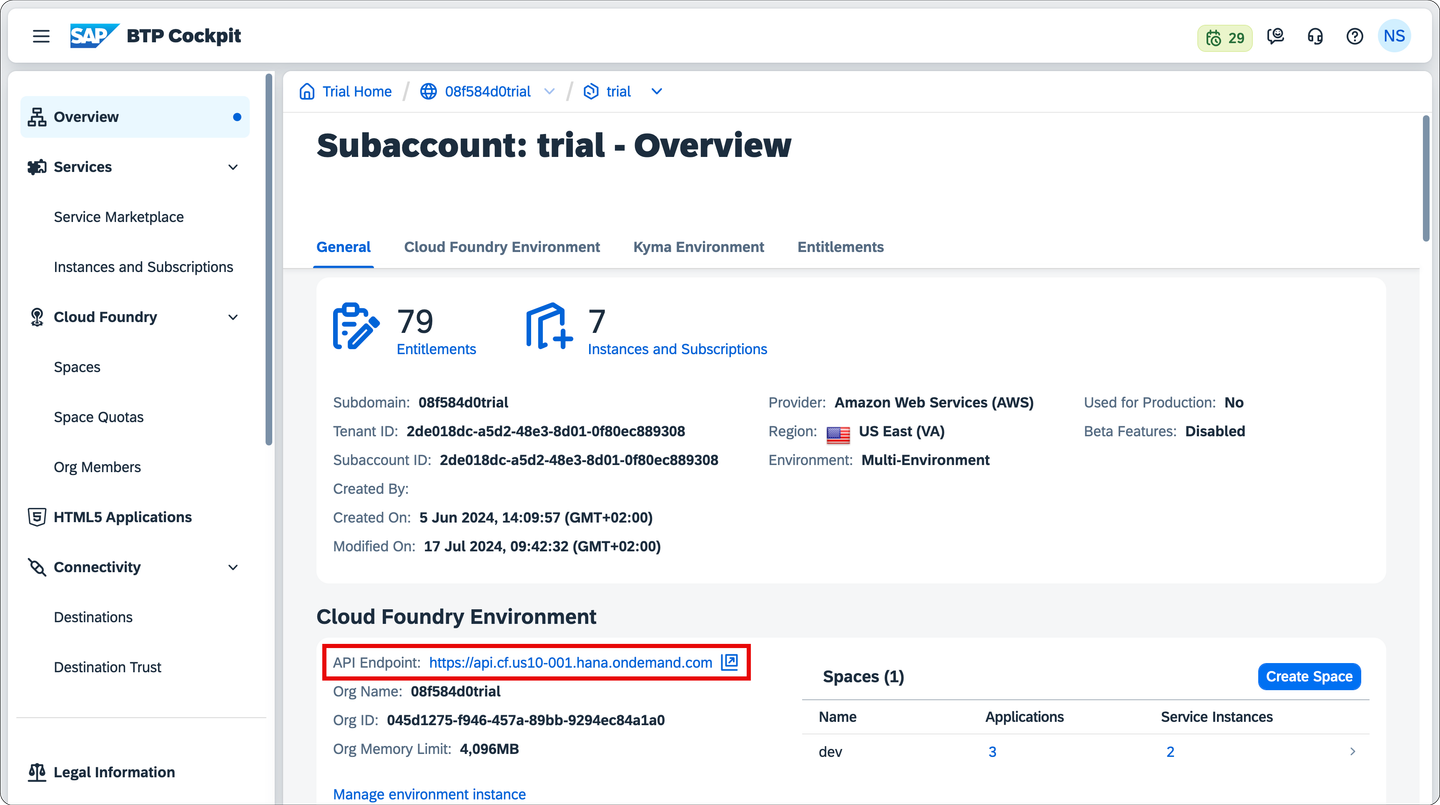Click the sidebar vertical scrollbar
Viewport: 1440px width, 805px height.
[269, 260]
